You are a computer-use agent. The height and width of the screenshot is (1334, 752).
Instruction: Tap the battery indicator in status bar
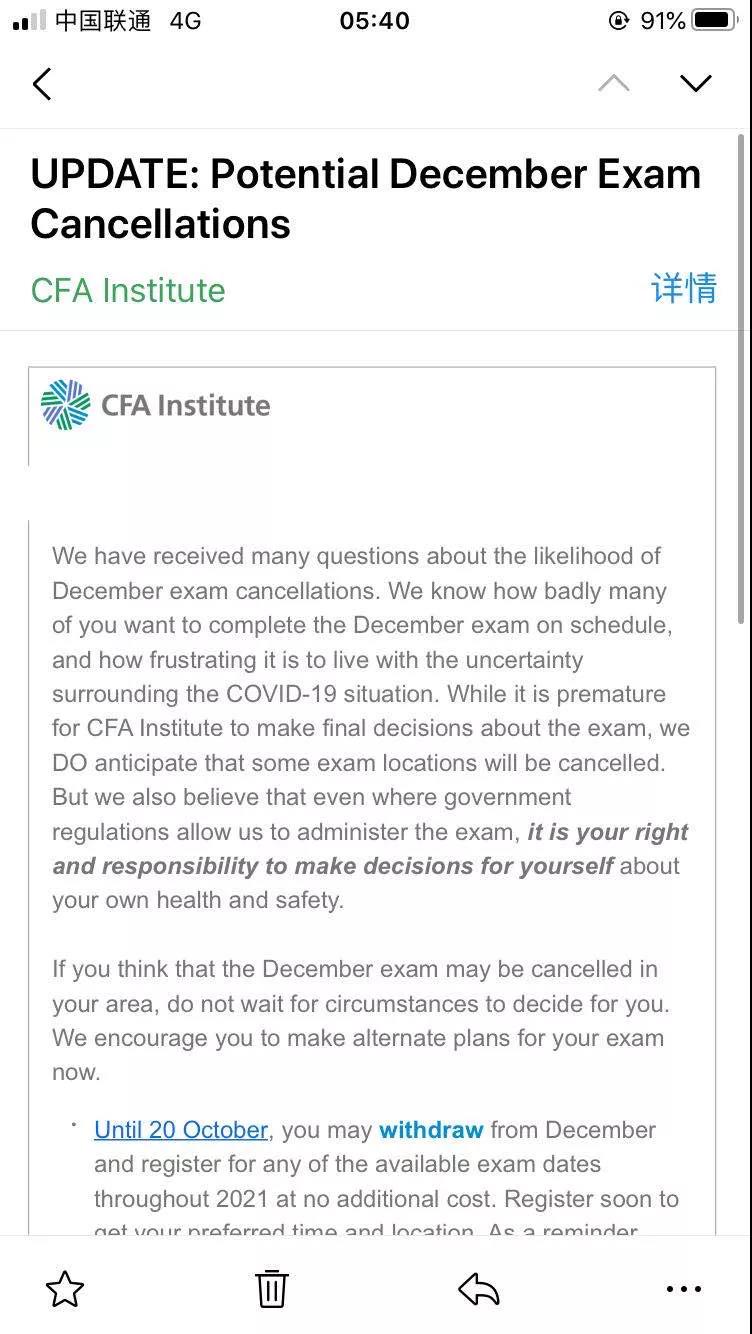point(714,21)
